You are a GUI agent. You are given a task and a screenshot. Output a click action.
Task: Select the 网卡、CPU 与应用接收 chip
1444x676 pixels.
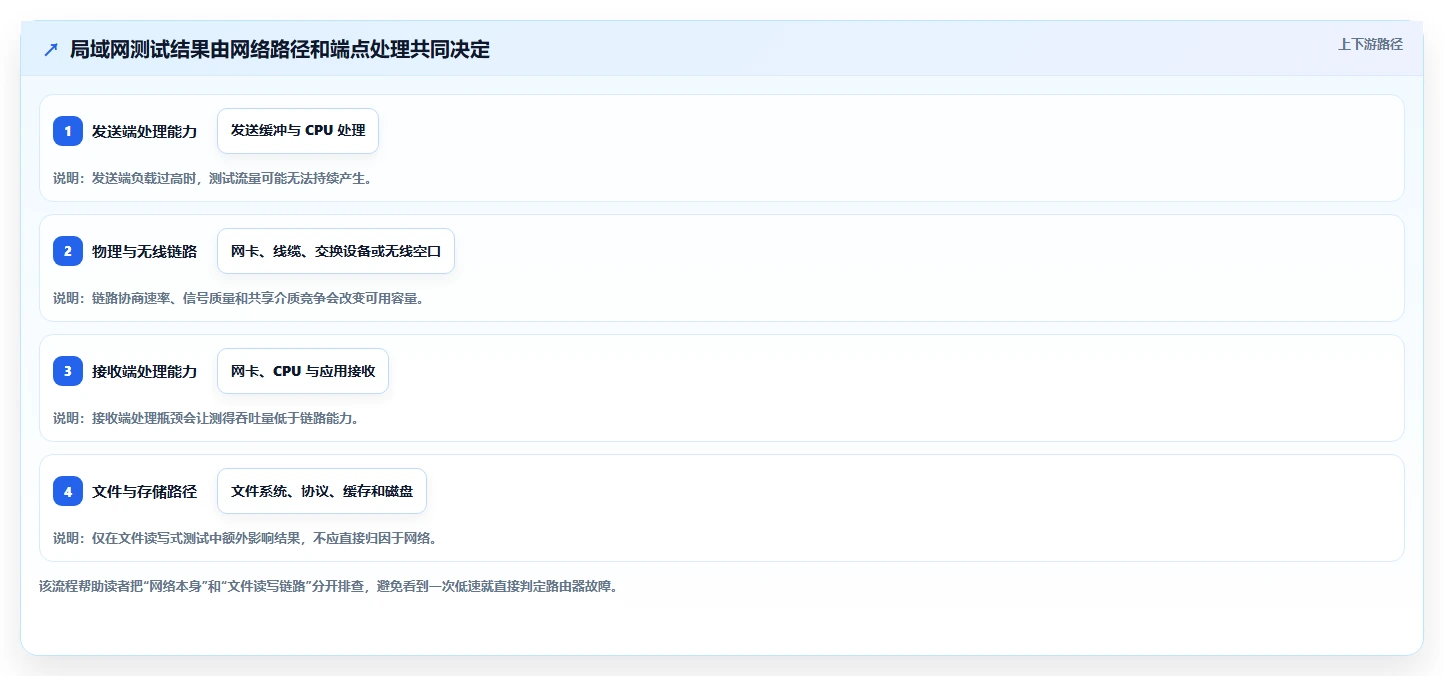point(303,371)
